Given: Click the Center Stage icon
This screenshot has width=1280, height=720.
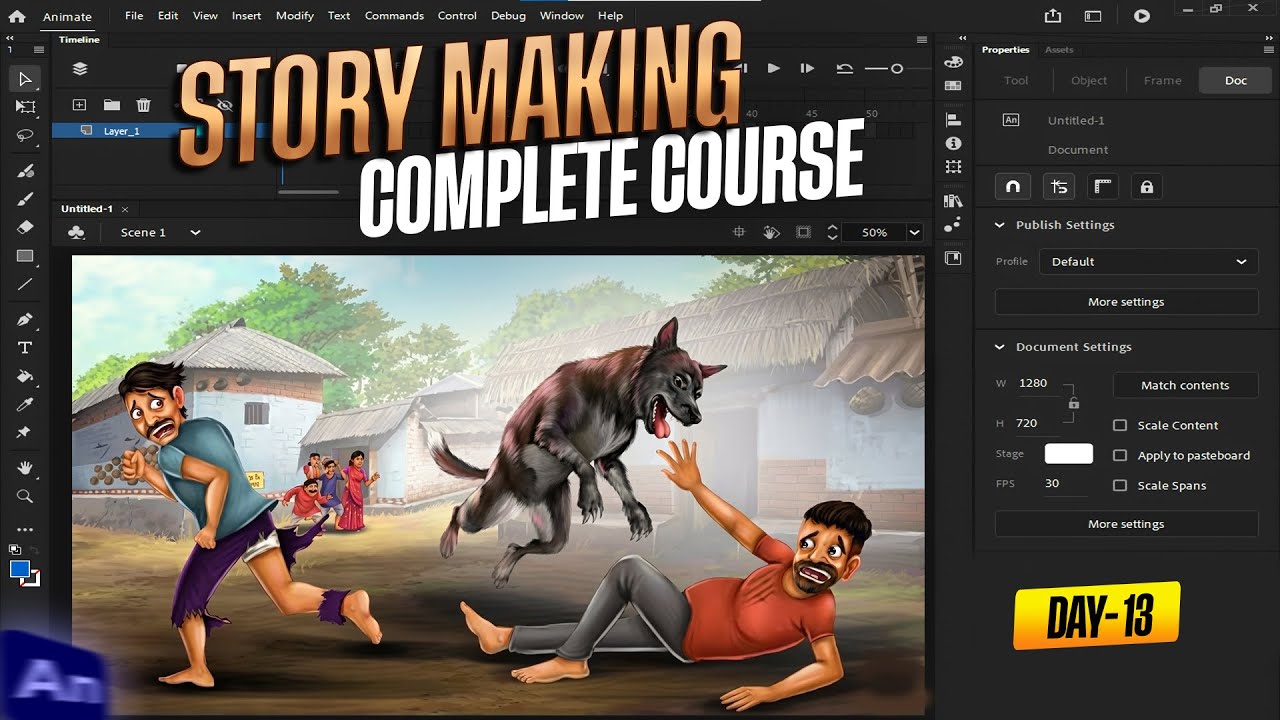Looking at the screenshot, I should click(739, 232).
